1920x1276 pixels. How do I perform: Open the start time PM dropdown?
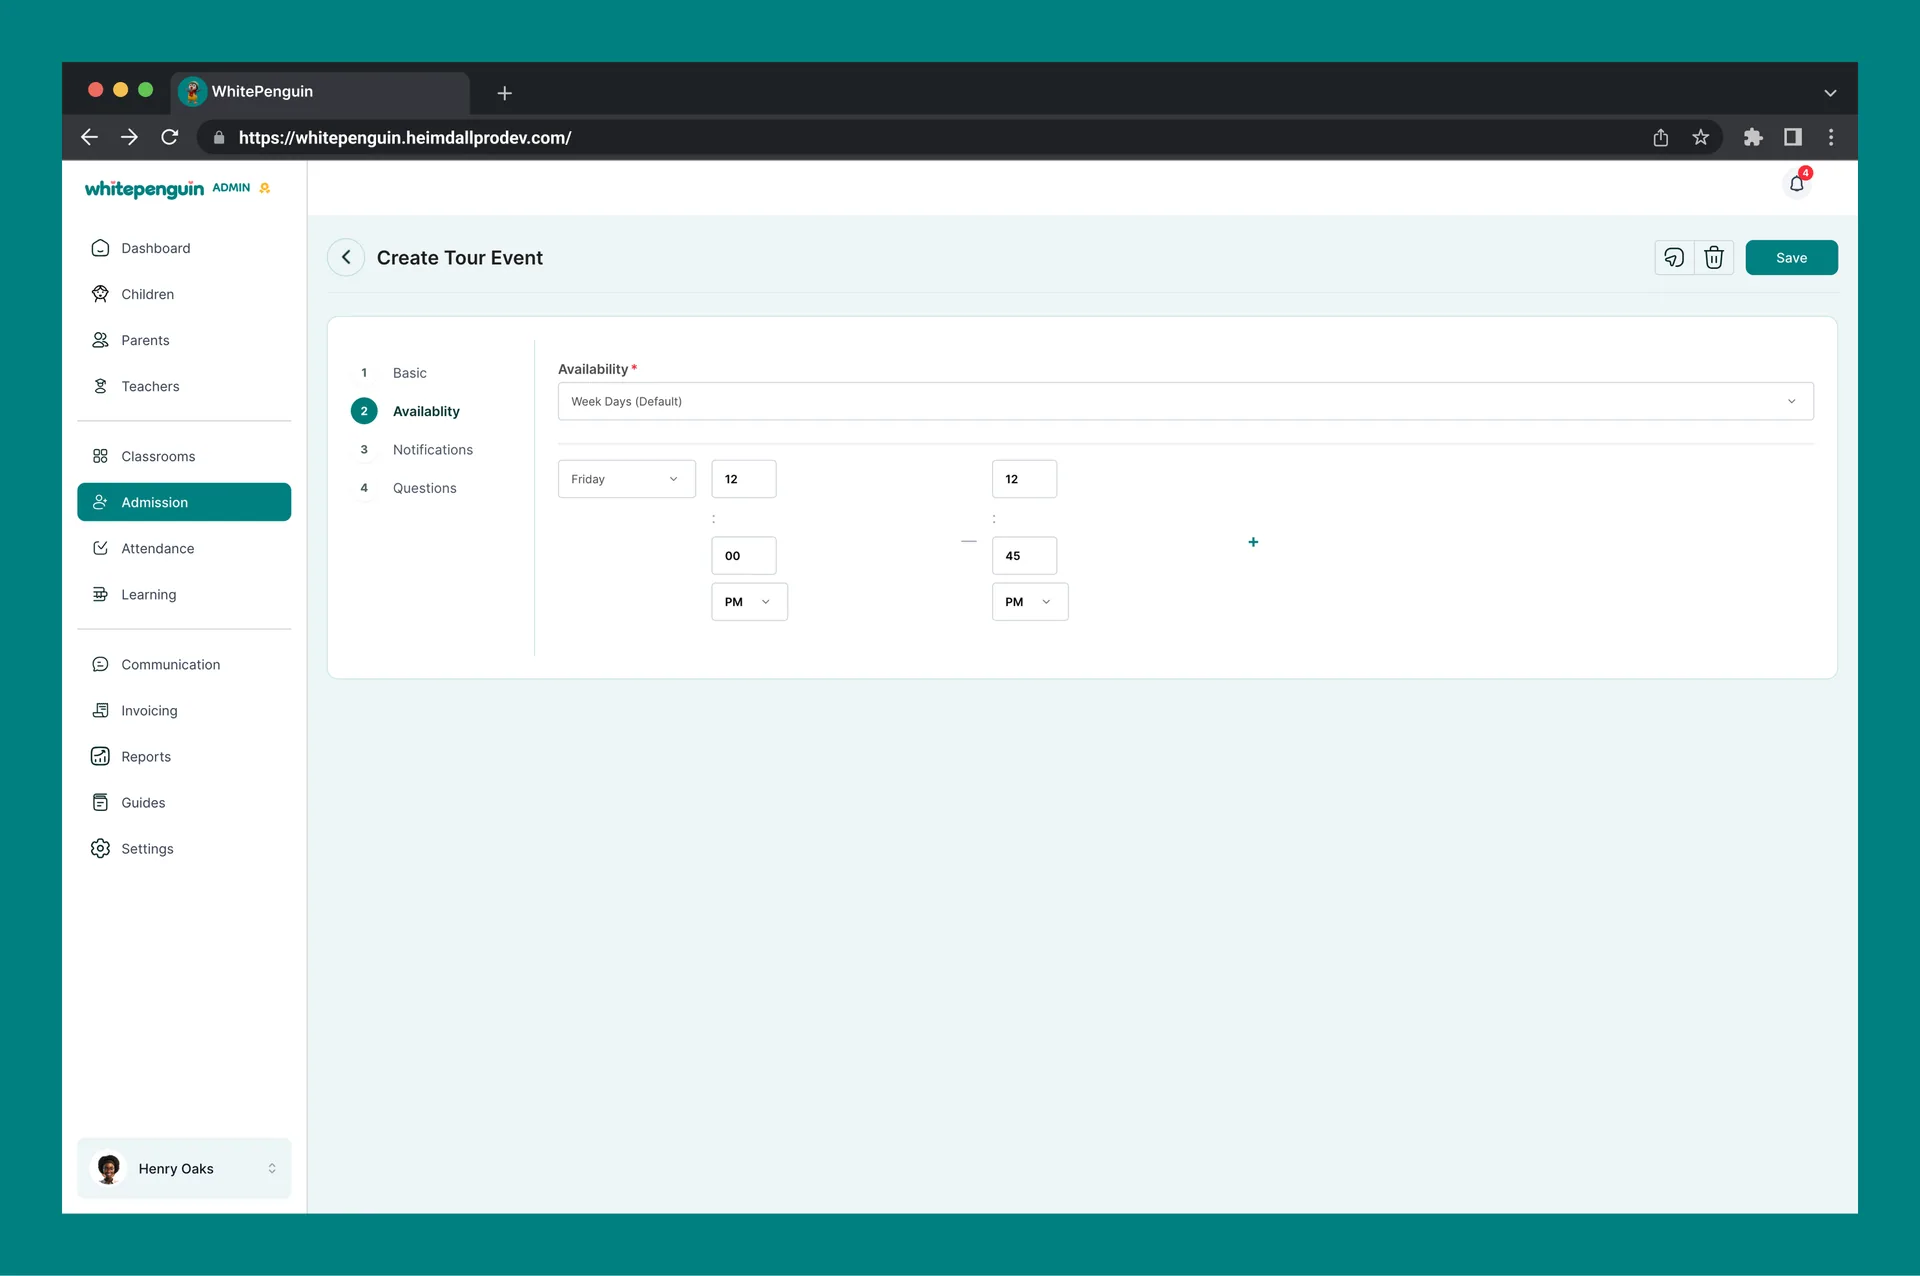pyautogui.click(x=749, y=602)
